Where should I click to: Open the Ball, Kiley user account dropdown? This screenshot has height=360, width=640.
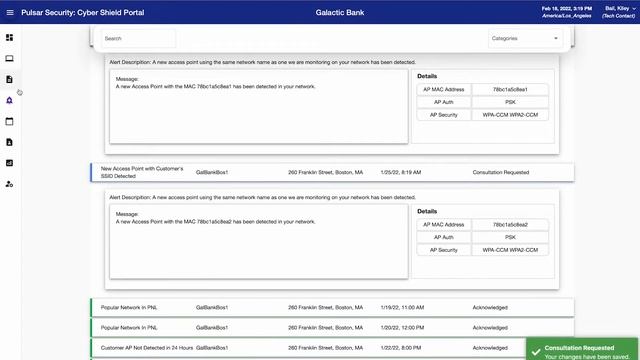tap(619, 12)
